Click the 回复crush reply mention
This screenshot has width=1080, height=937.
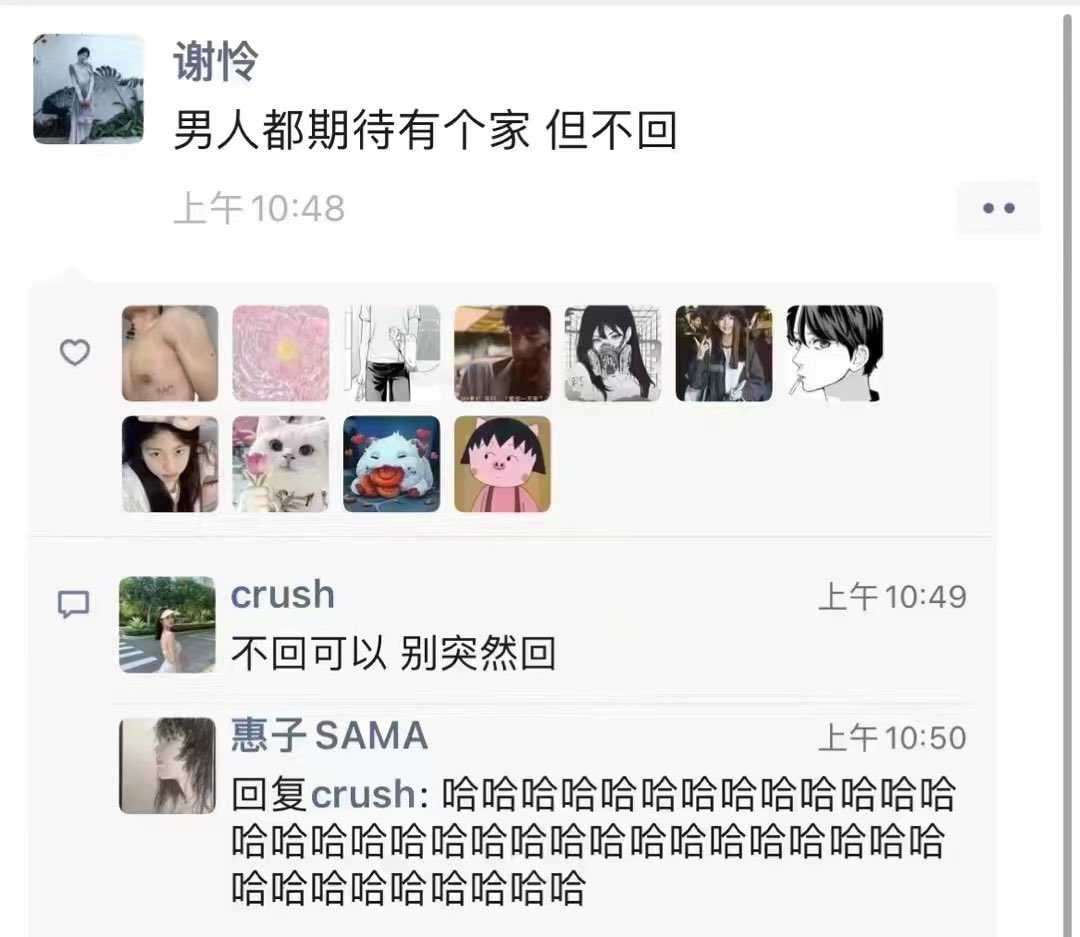pos(323,794)
